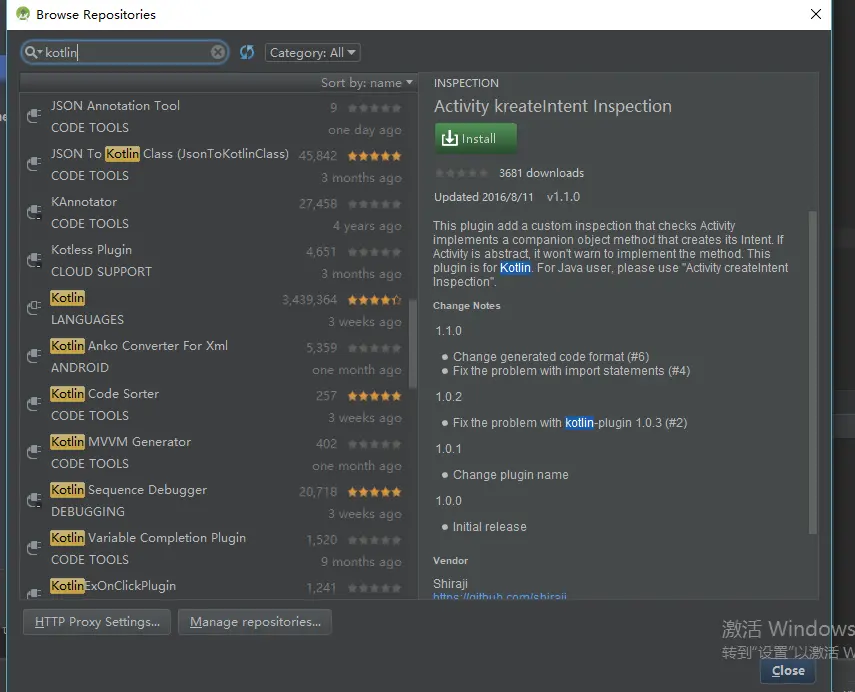Click the Close button at bottom
This screenshot has height=692, width=855.
[x=788, y=671]
